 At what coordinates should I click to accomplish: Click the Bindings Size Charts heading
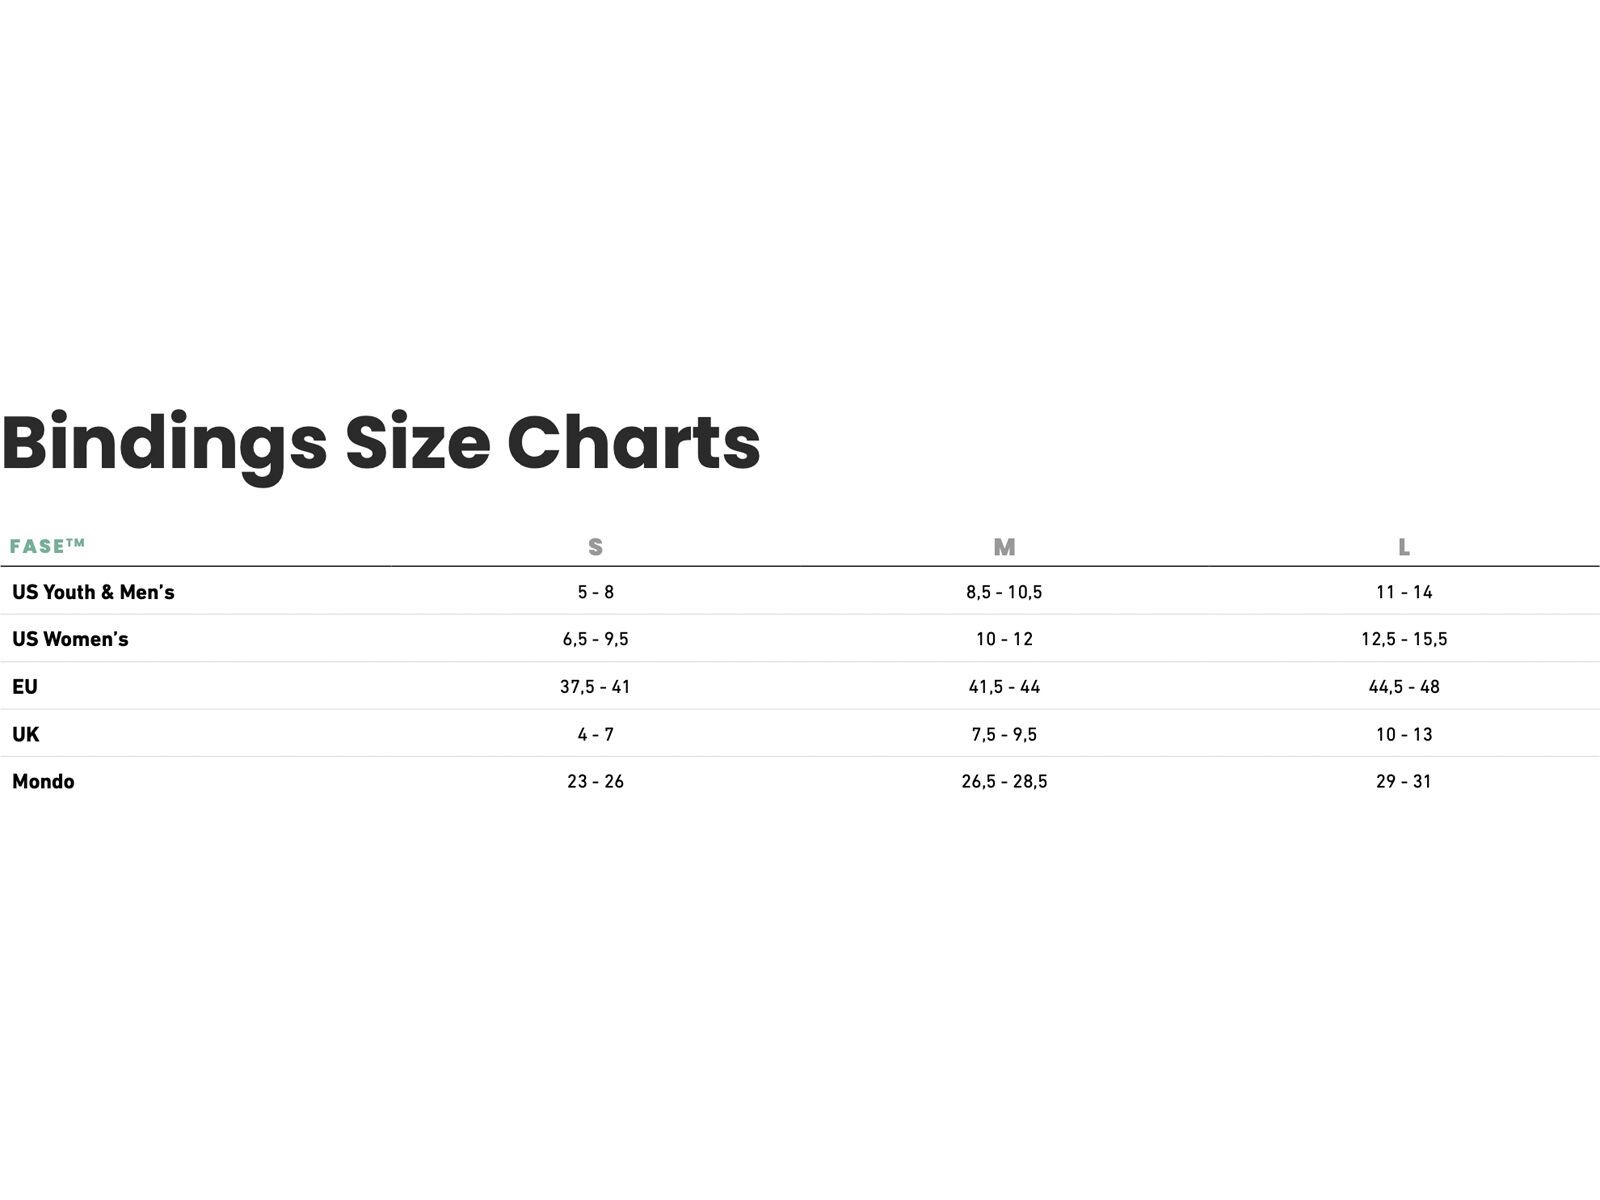[381, 443]
